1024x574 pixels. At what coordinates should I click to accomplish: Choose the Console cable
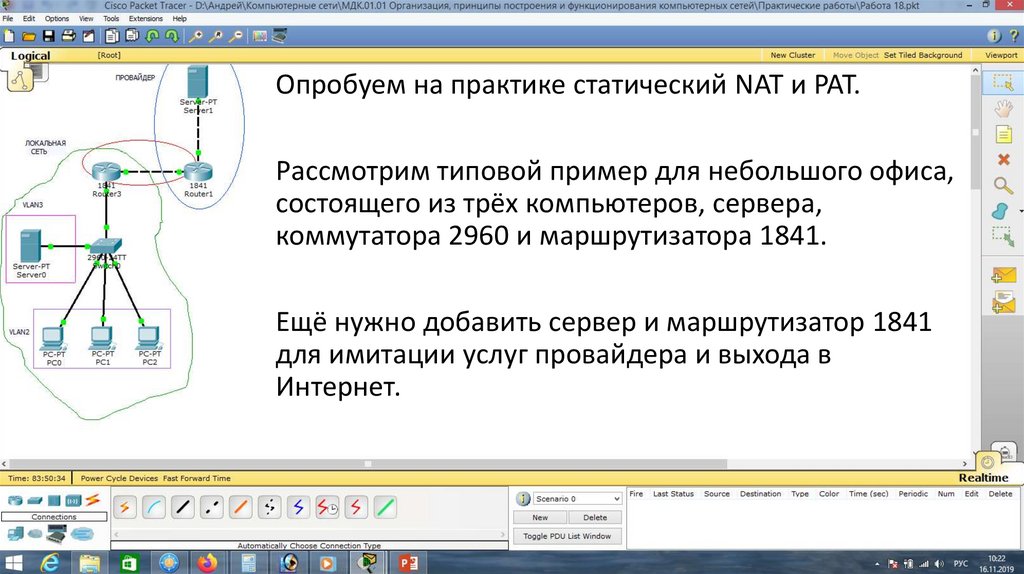click(153, 507)
